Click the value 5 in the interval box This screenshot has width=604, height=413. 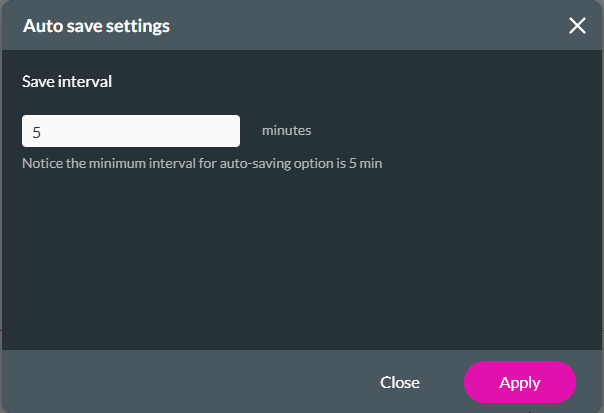[x=37, y=131]
